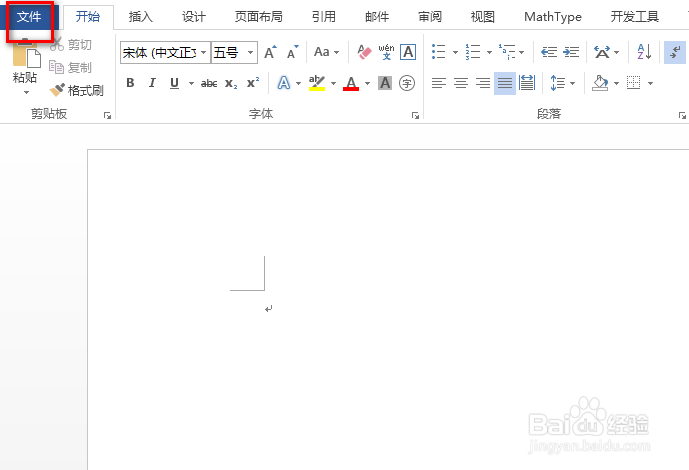Screen dimensions: 689x470
Task: Open the Aa change case menu
Action: point(326,52)
